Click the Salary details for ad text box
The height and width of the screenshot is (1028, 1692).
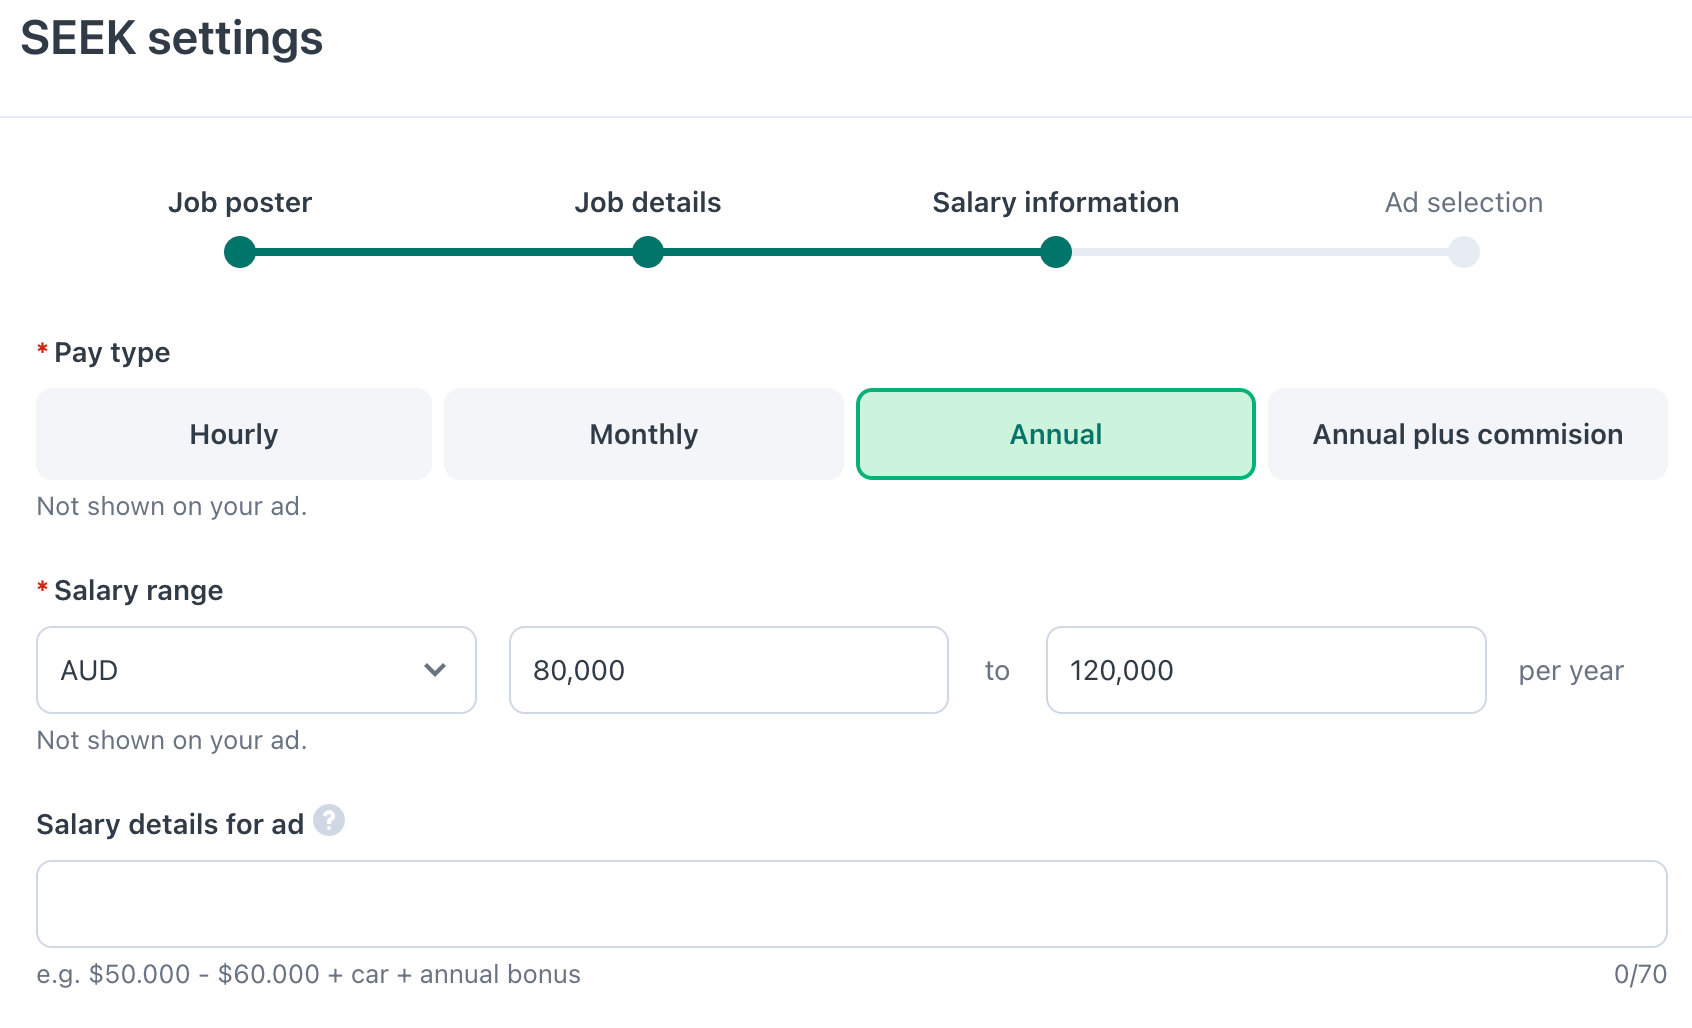click(x=852, y=904)
